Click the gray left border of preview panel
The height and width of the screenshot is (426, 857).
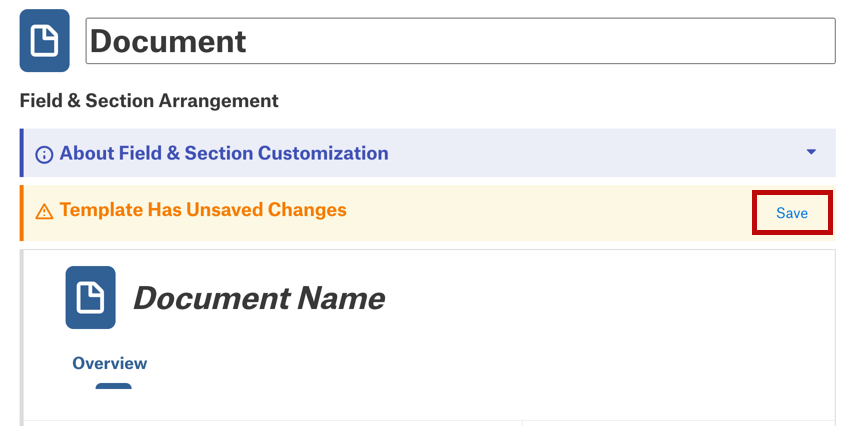click(22, 337)
